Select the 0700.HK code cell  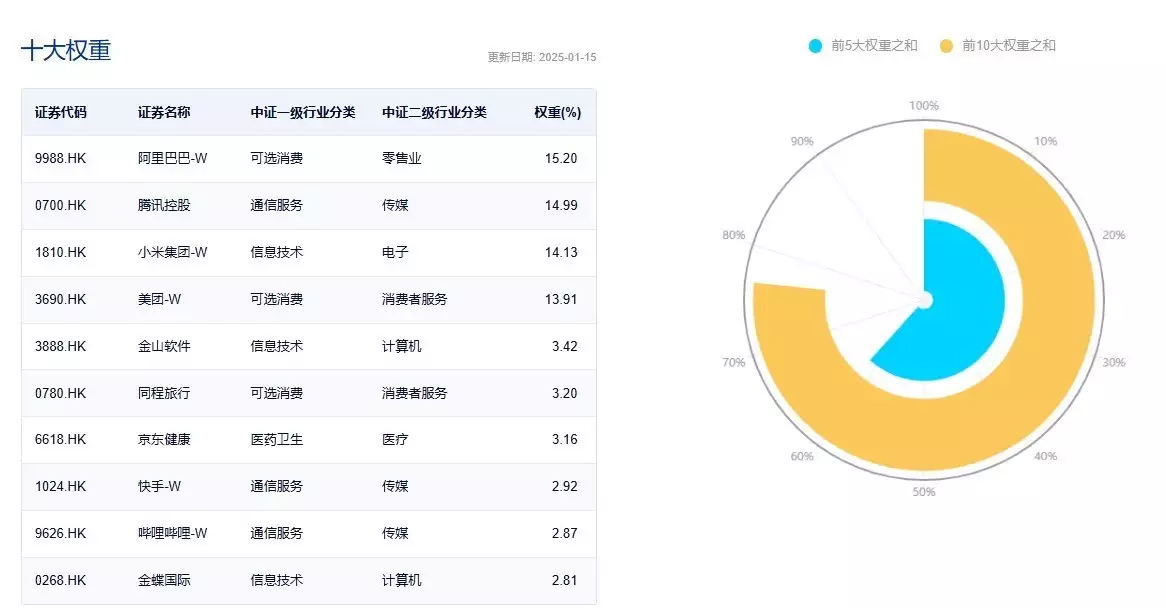pos(60,205)
